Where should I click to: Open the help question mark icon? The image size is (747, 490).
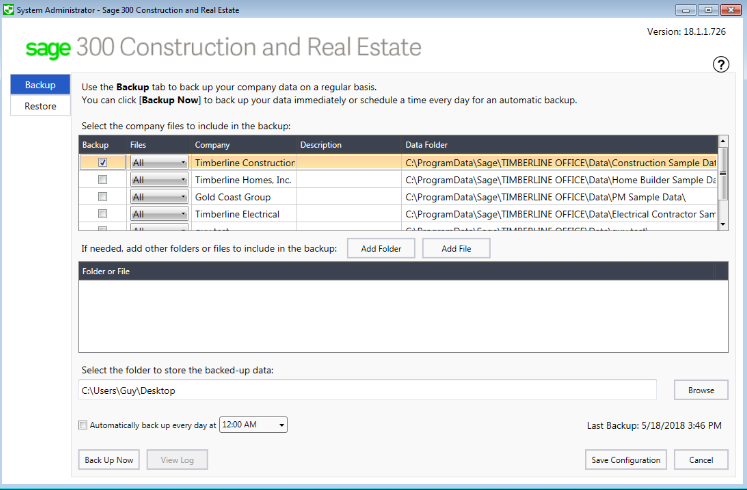[721, 64]
